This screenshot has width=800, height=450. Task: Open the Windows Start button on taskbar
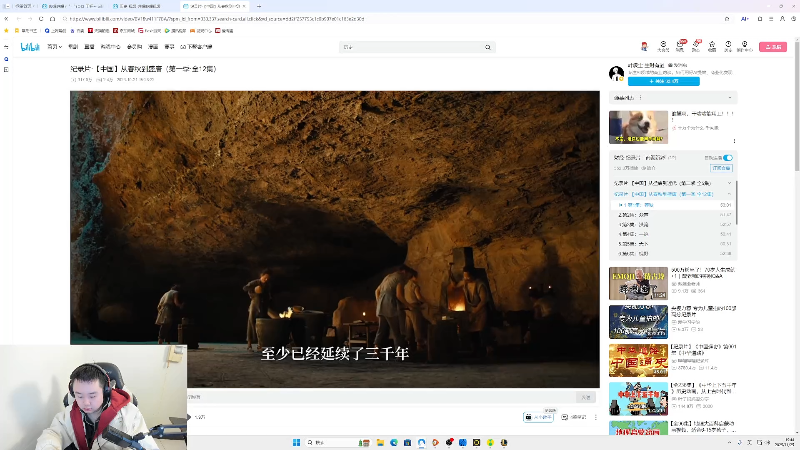(296, 442)
